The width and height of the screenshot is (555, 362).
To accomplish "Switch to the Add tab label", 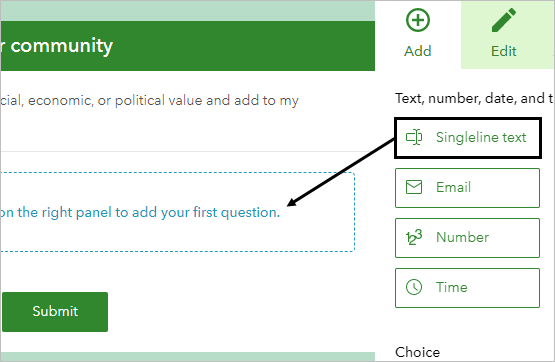I will [418, 51].
